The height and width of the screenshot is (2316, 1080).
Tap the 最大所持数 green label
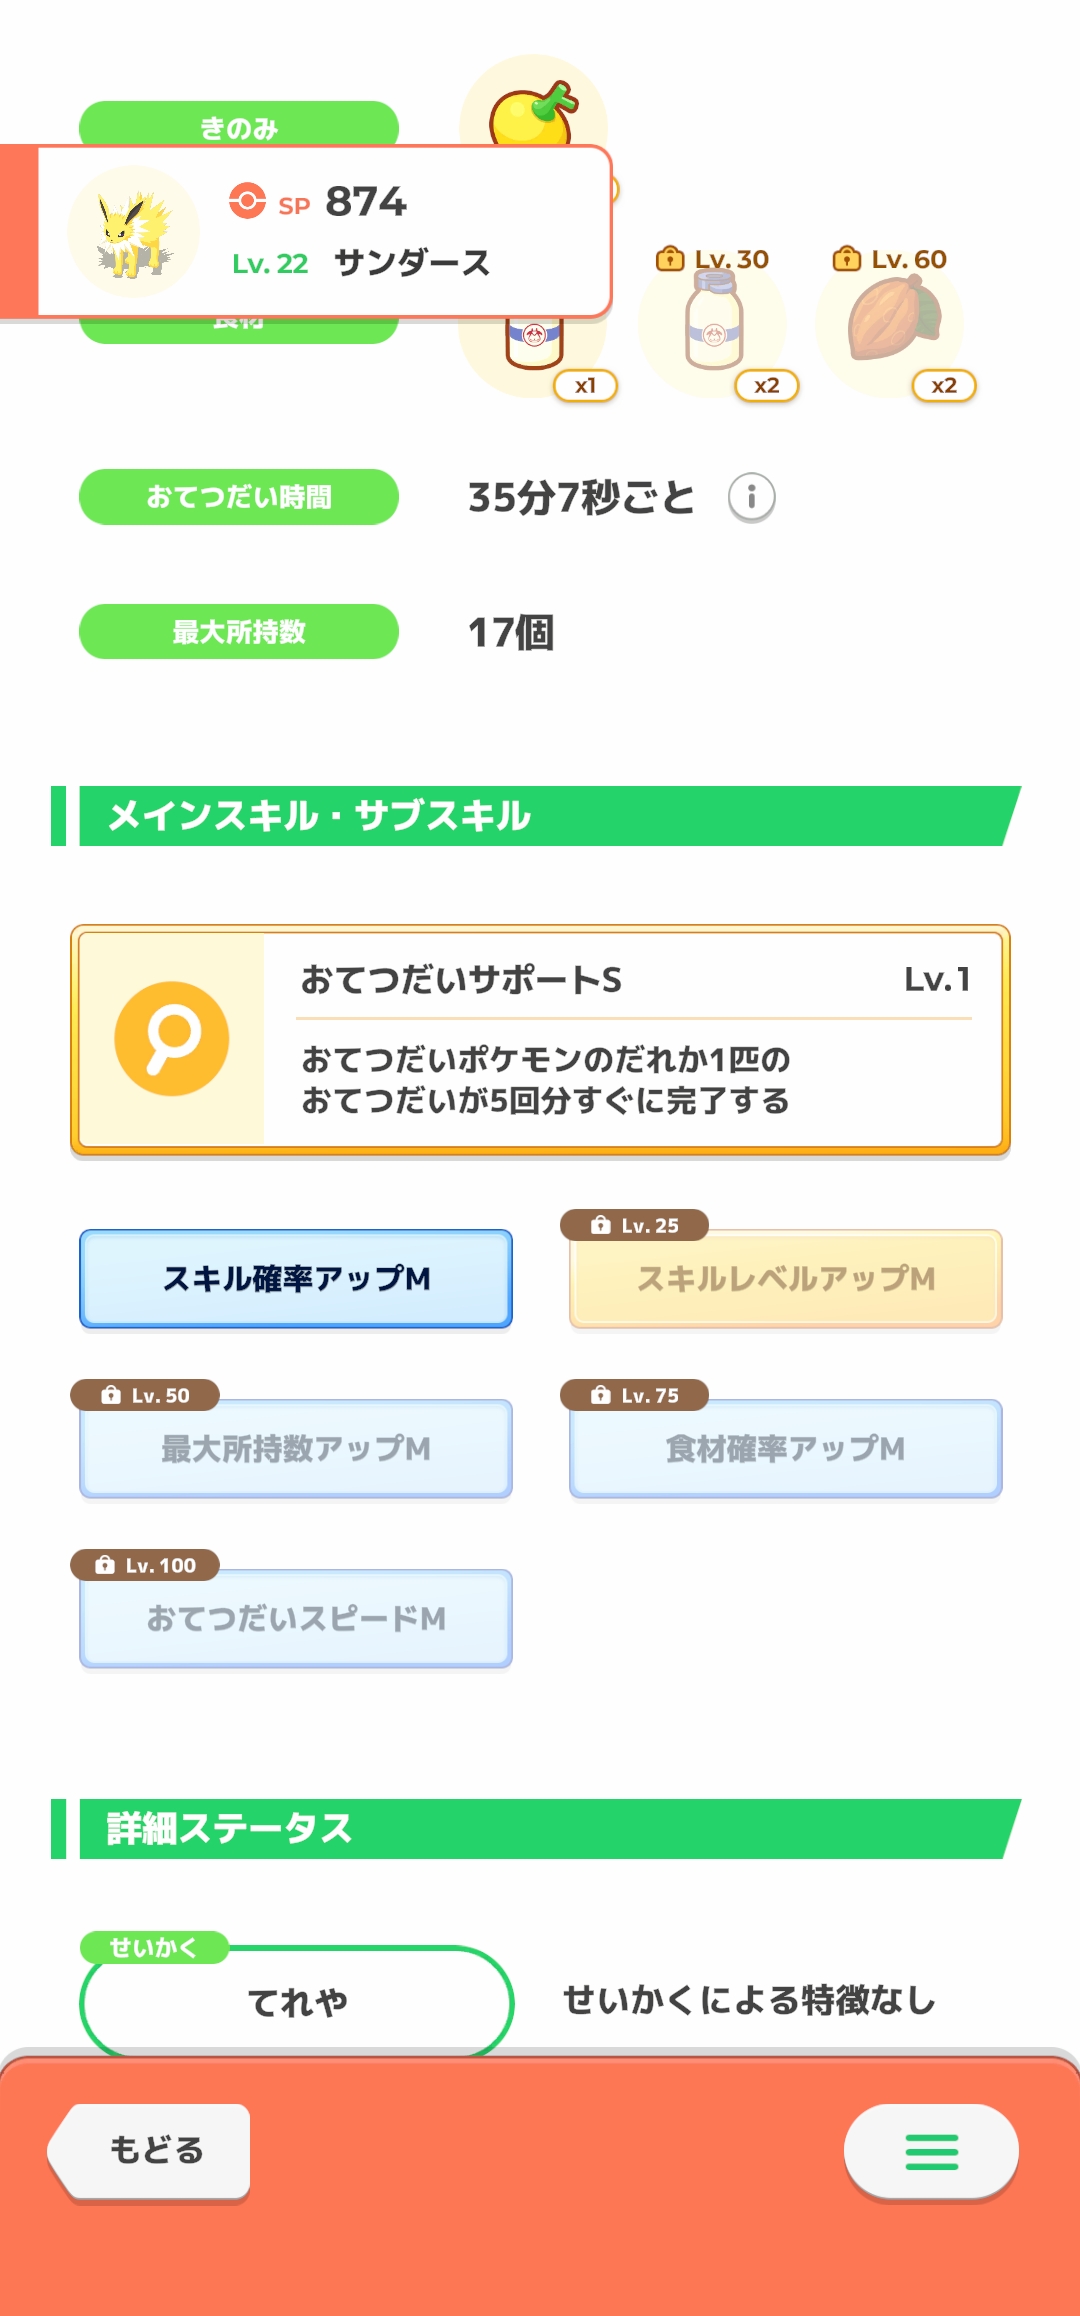pyautogui.click(x=239, y=632)
